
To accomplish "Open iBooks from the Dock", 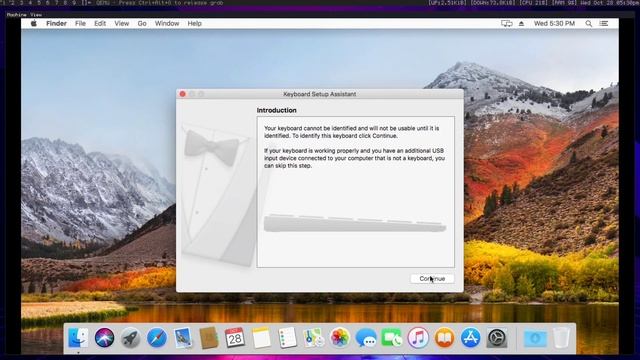I will click(x=444, y=338).
